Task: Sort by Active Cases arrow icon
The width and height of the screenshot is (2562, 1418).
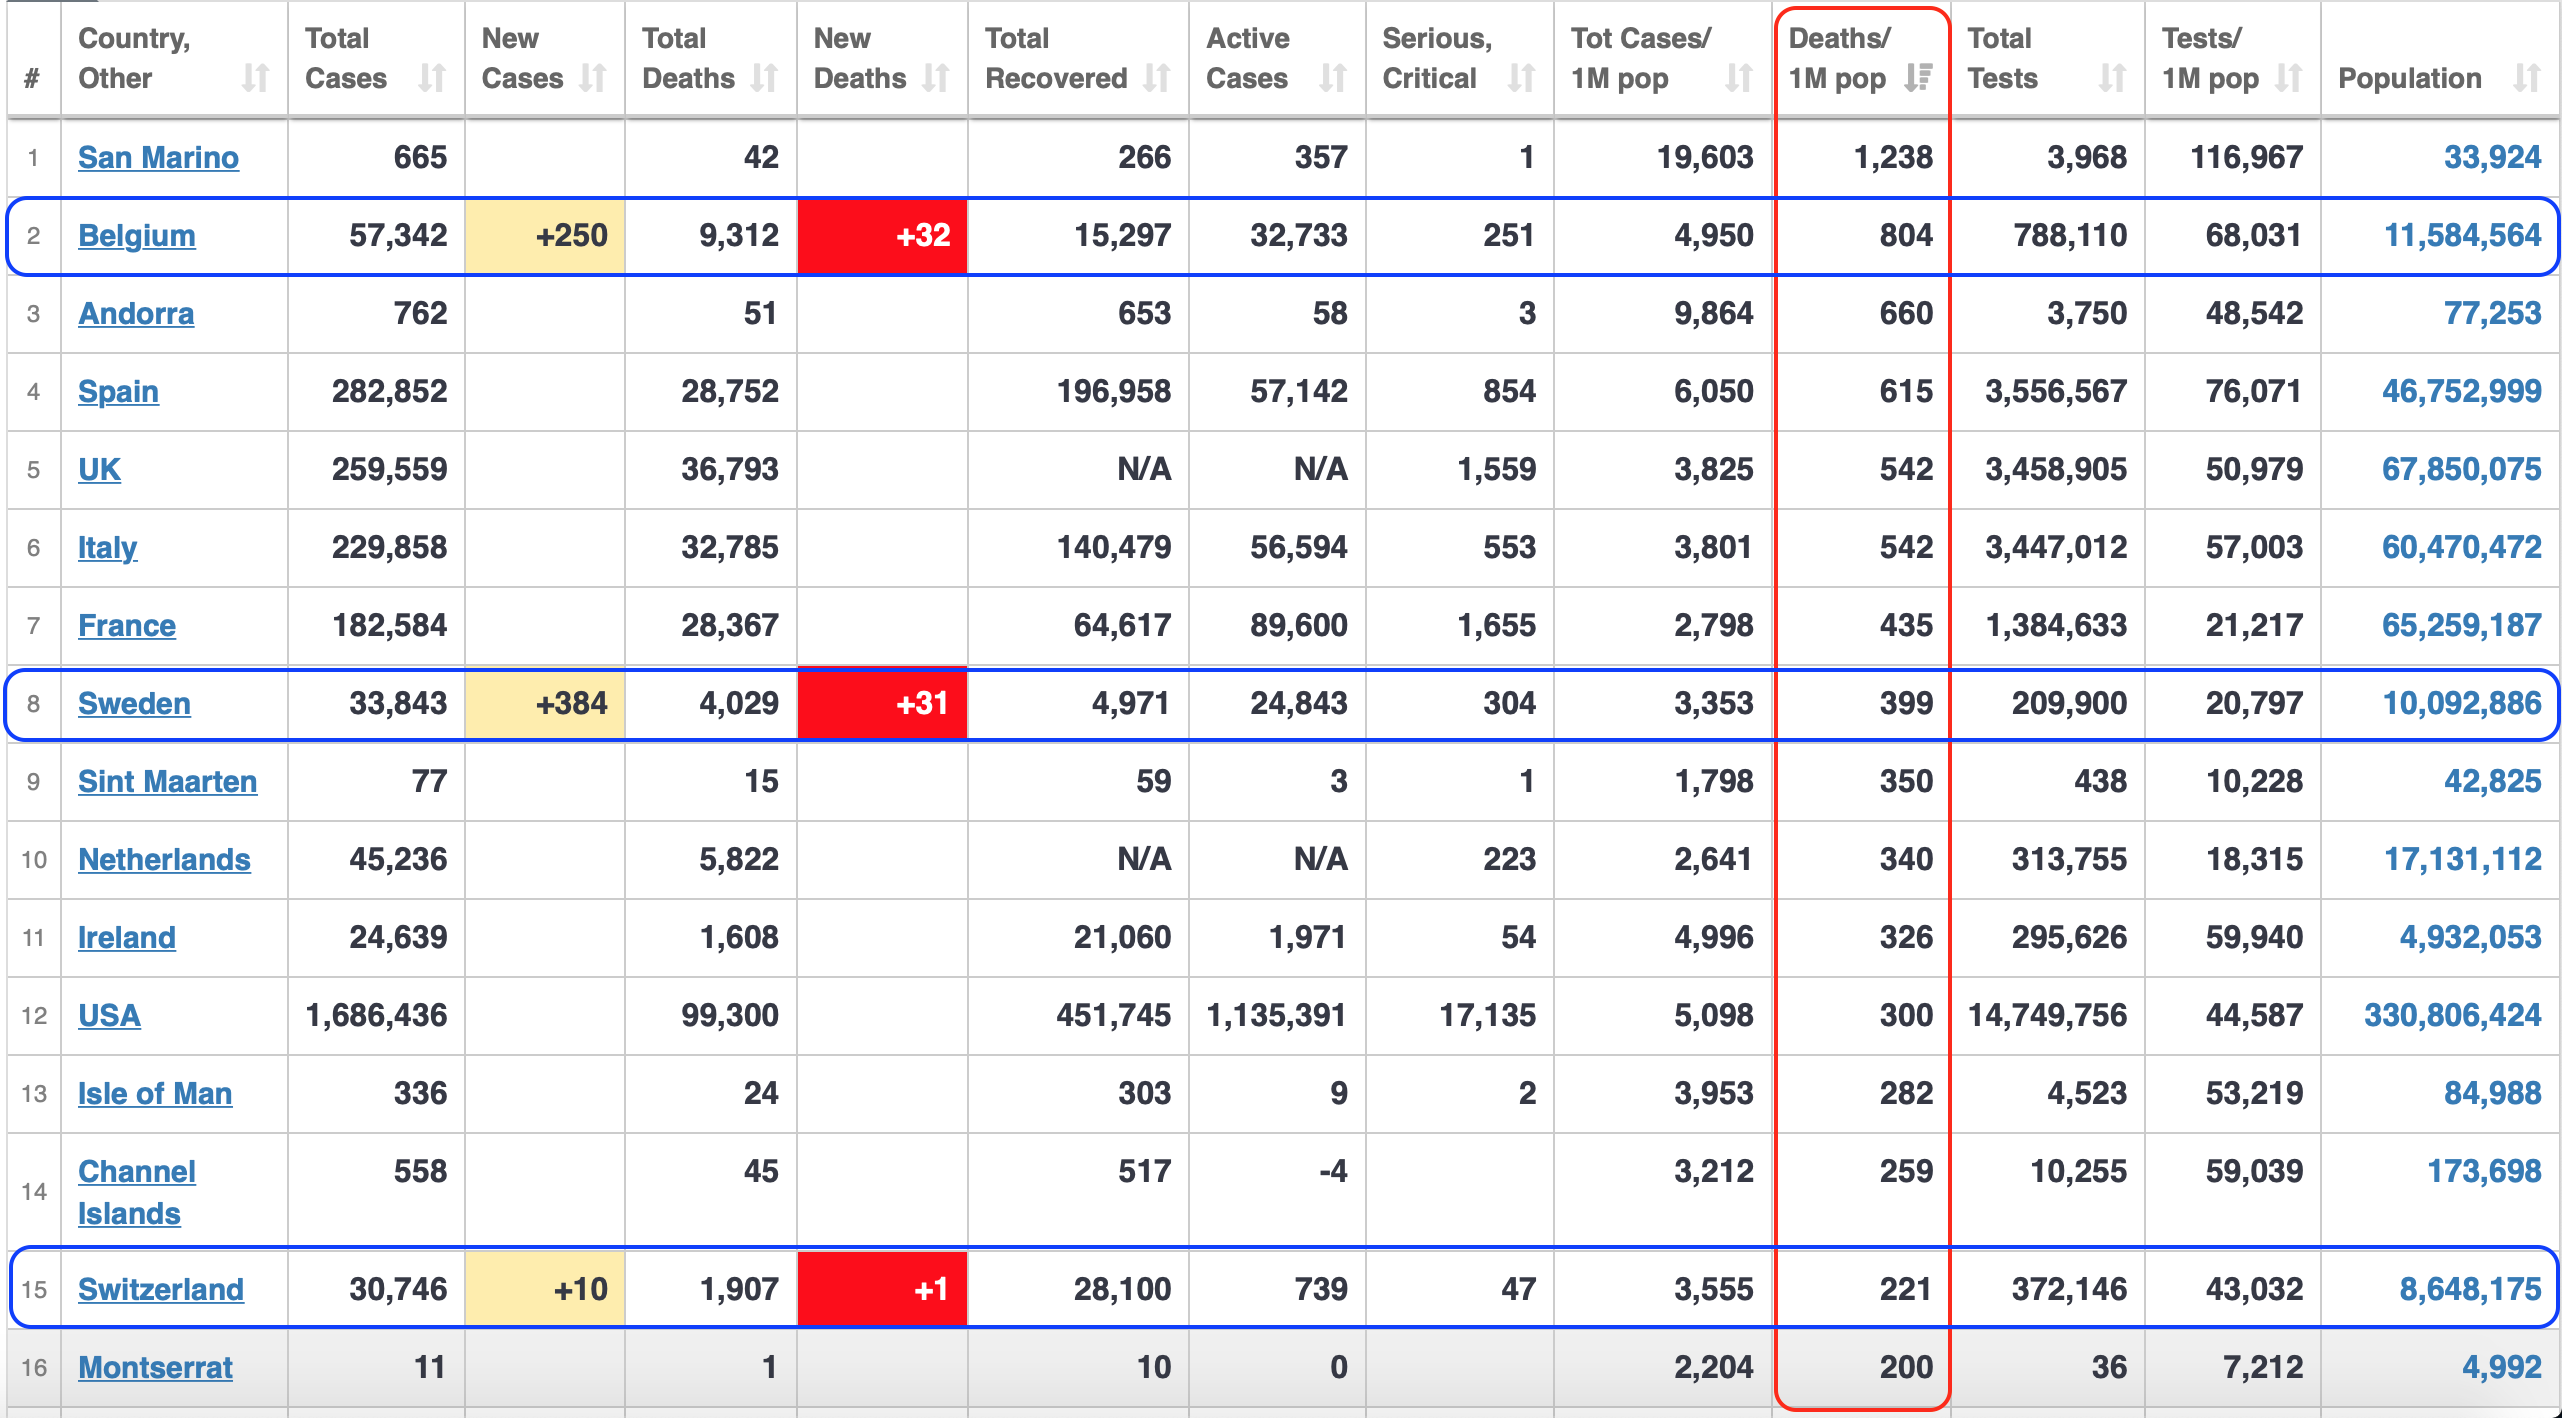Action: pos(1333,78)
